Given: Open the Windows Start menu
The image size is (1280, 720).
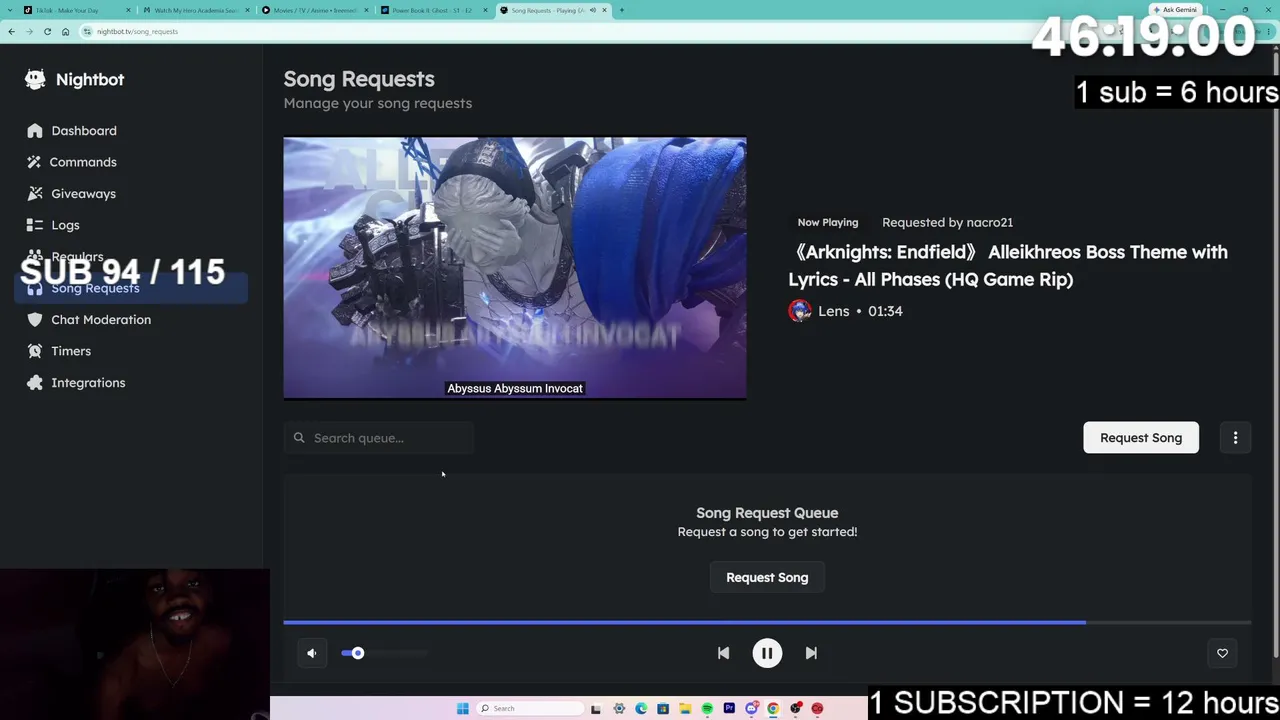Looking at the screenshot, I should [x=463, y=709].
